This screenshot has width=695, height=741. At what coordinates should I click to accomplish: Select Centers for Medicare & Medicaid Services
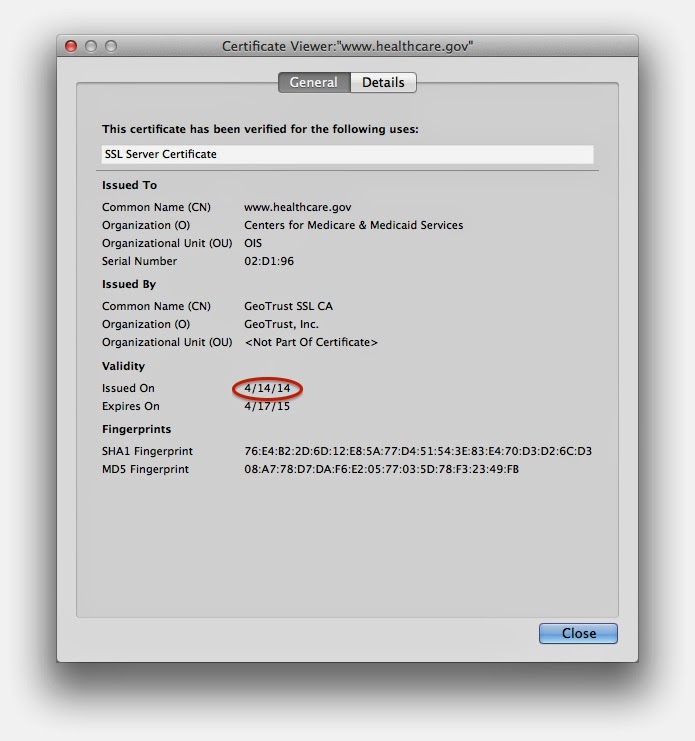(x=353, y=225)
